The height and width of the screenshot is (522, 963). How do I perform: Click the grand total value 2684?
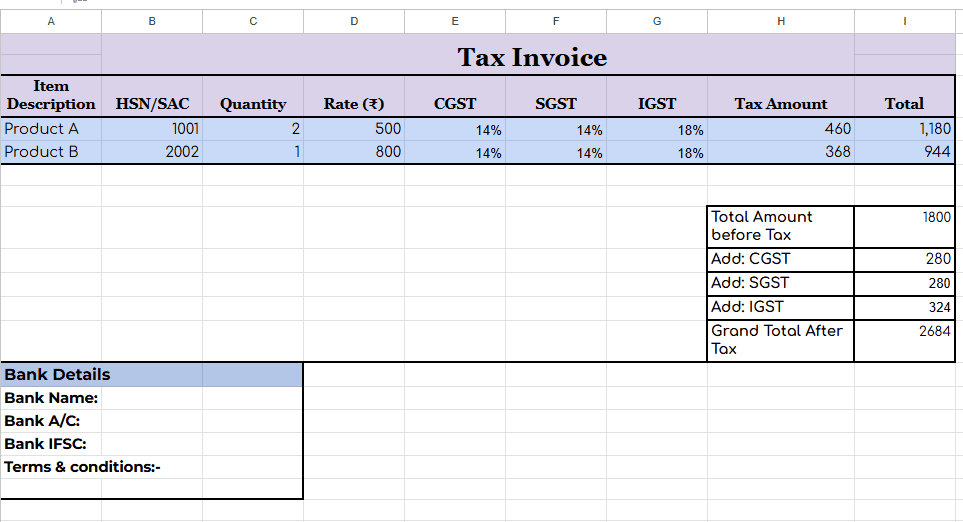pyautogui.click(x=908, y=340)
